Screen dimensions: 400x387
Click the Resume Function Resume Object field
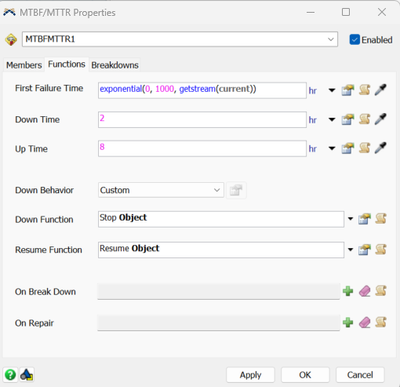coord(221,250)
